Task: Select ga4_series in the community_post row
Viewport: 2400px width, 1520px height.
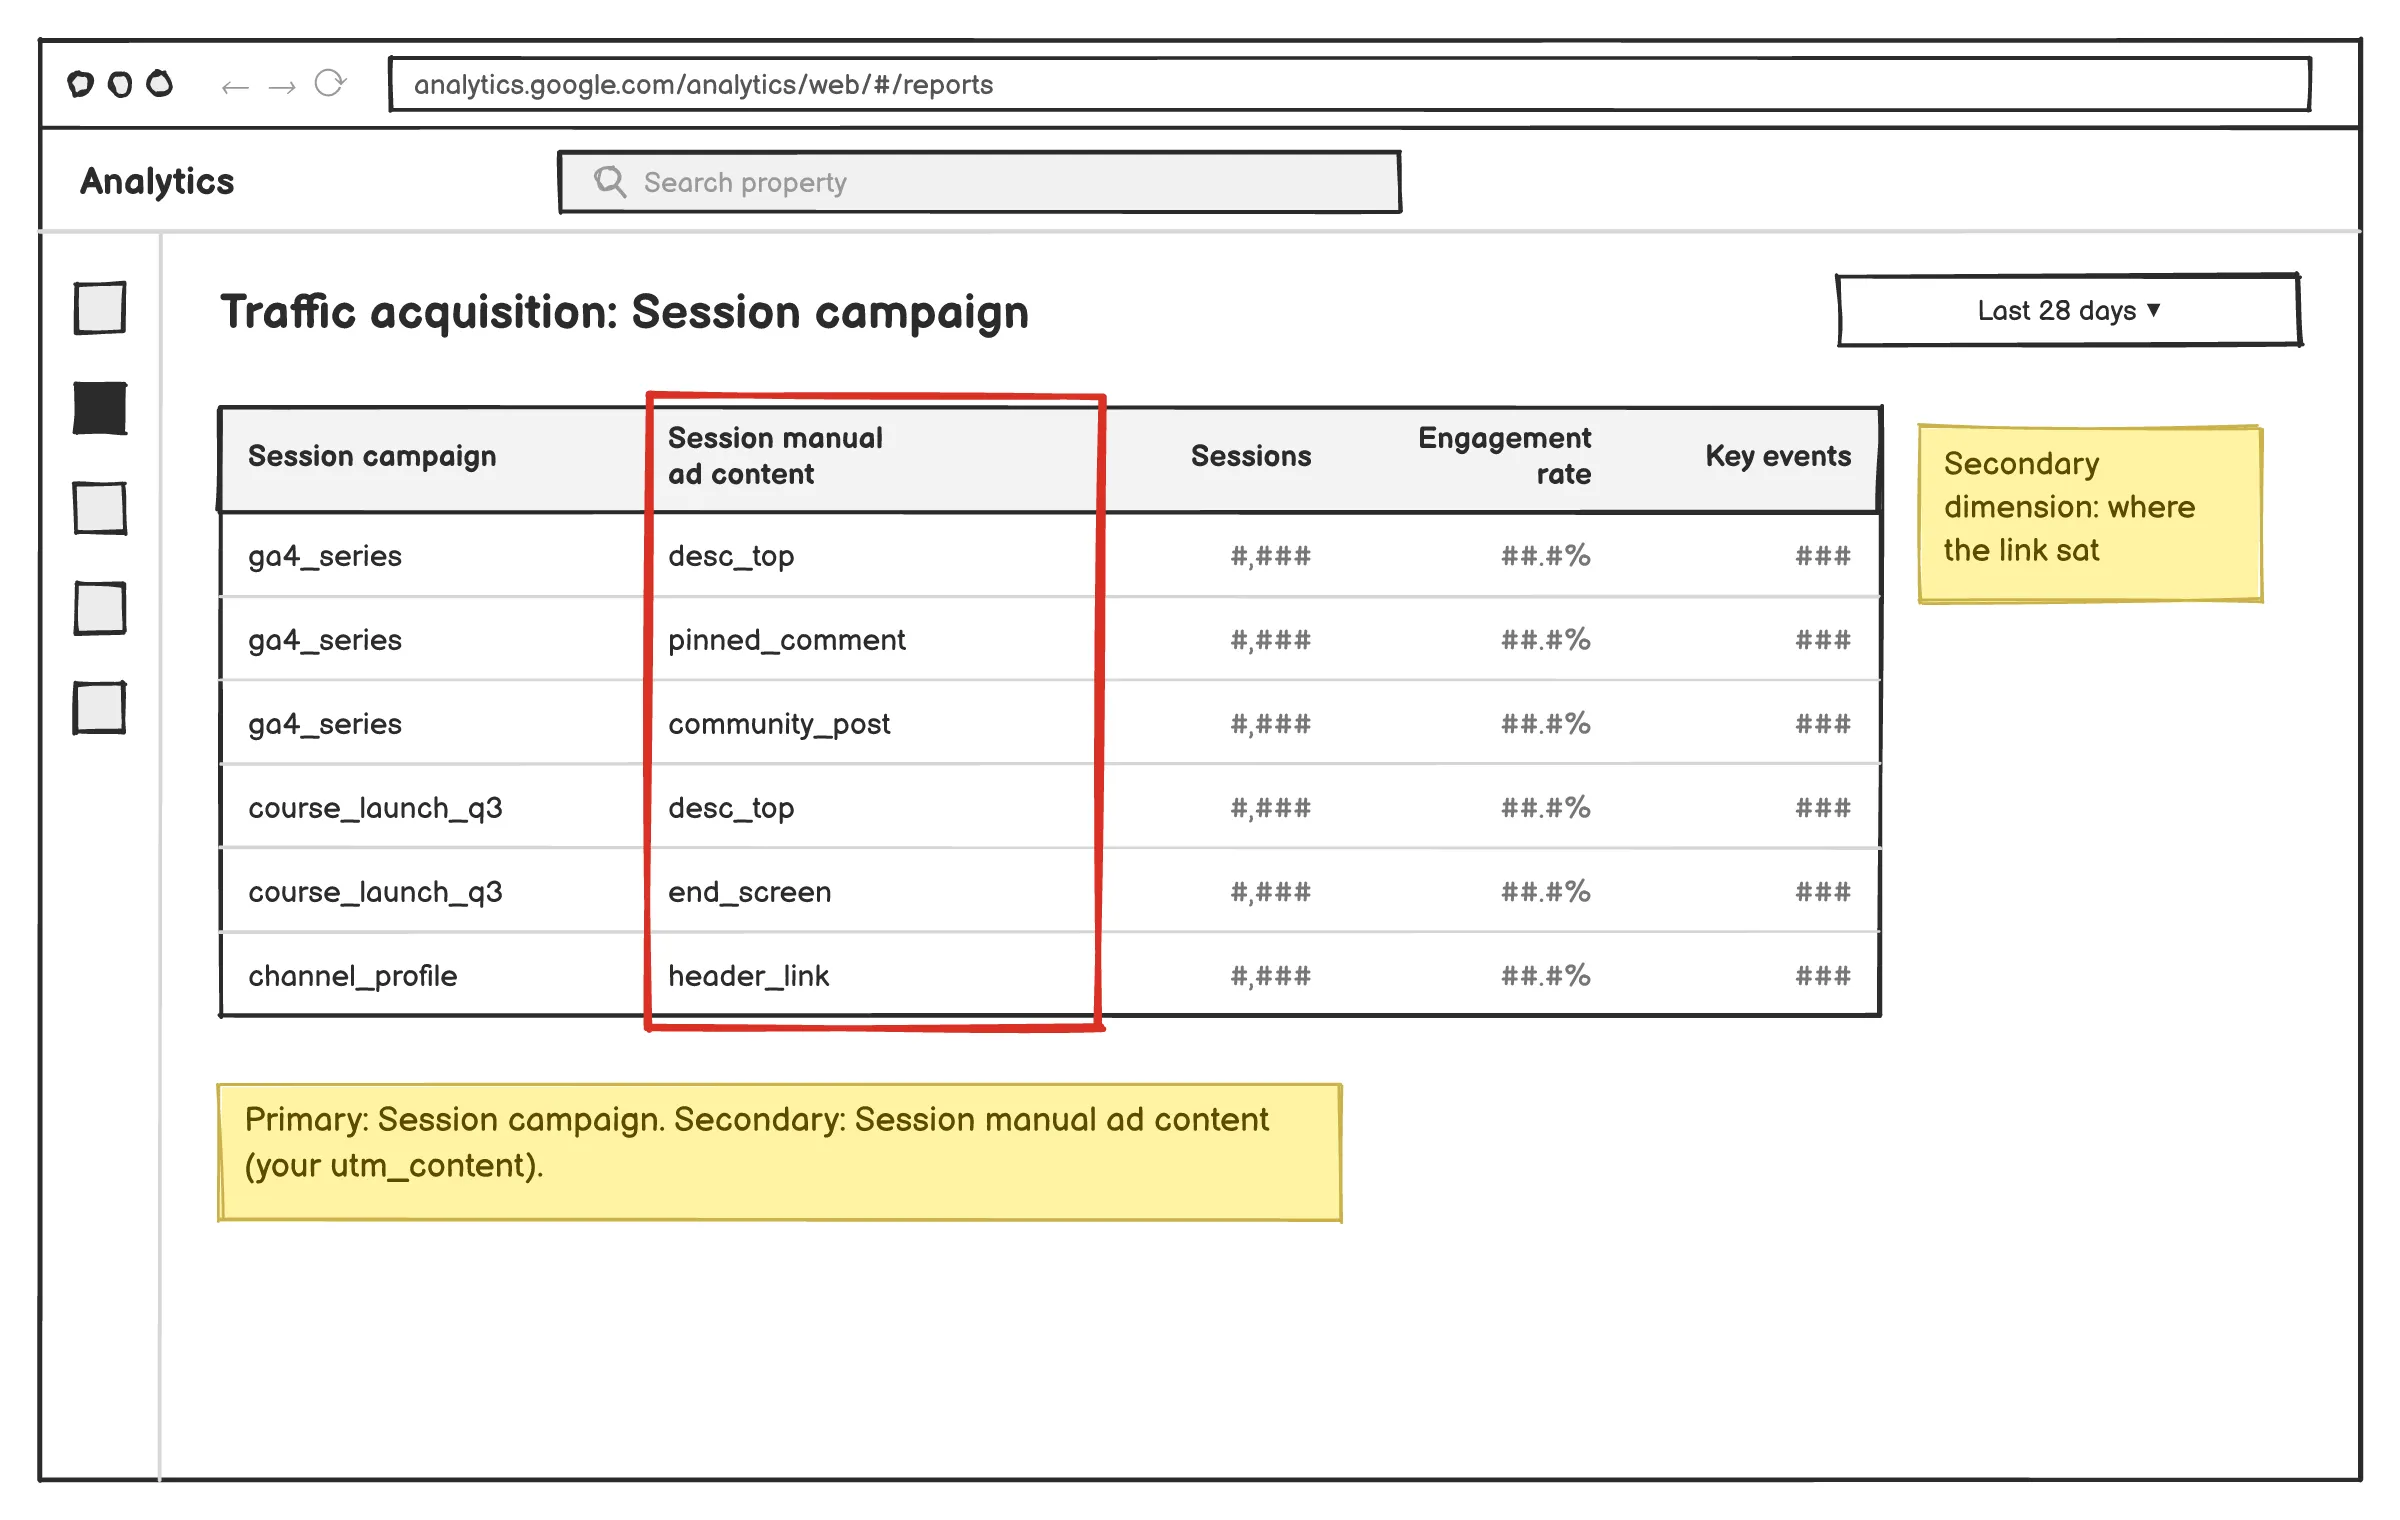Action: (x=325, y=724)
